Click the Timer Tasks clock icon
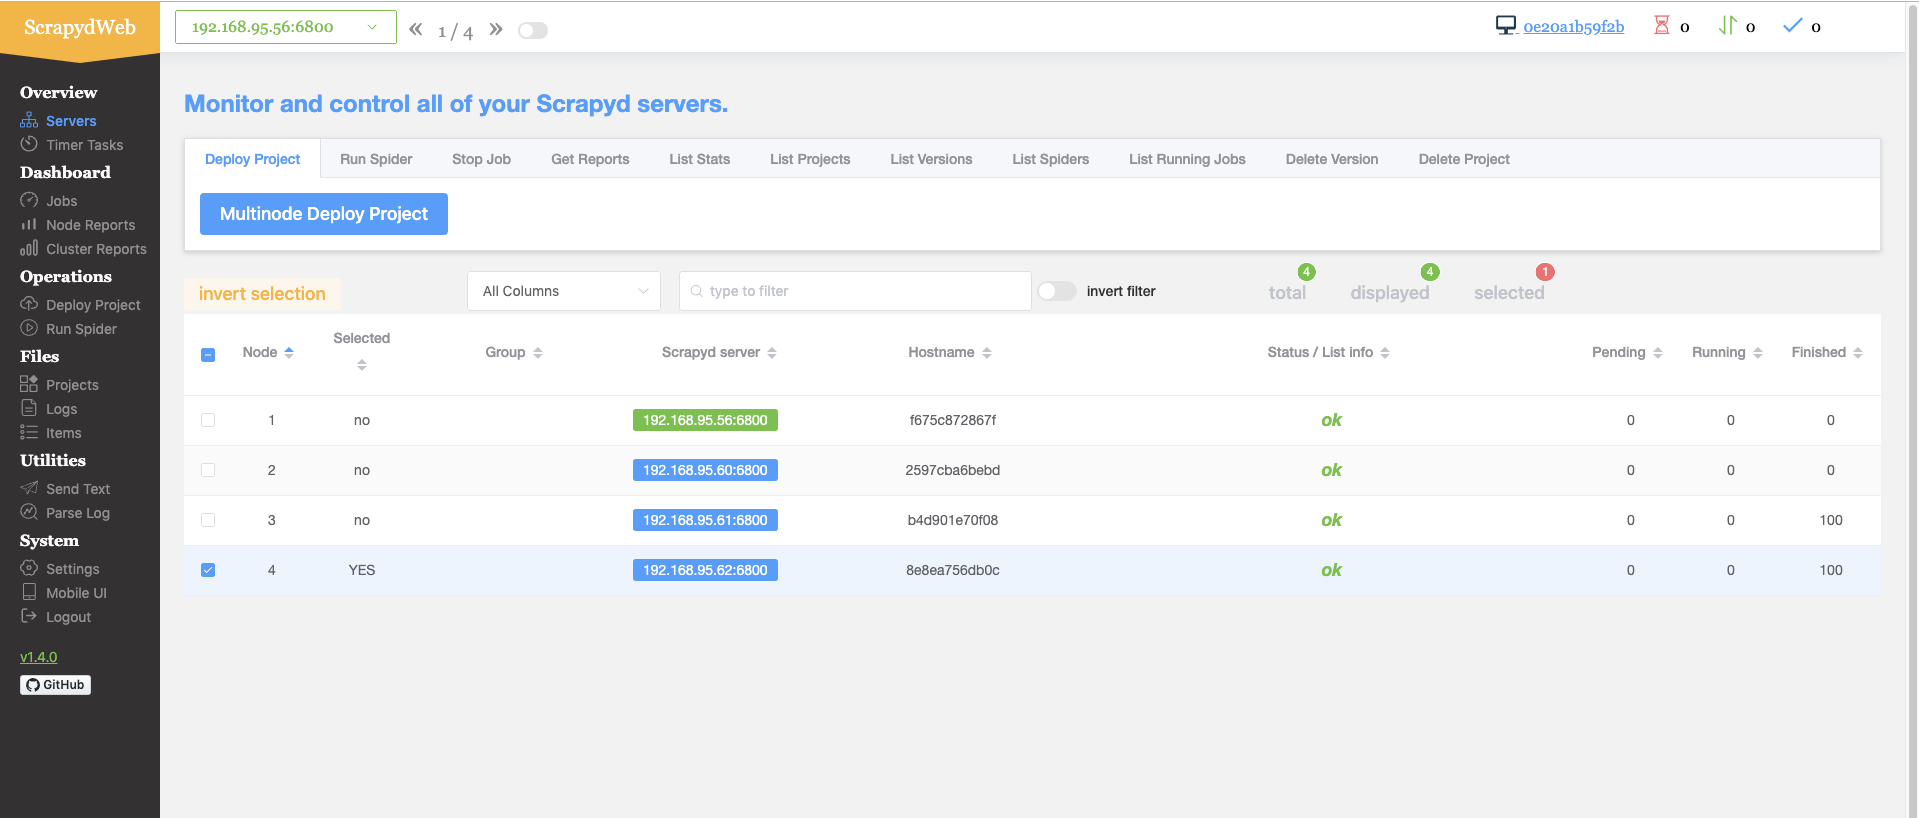 29,144
